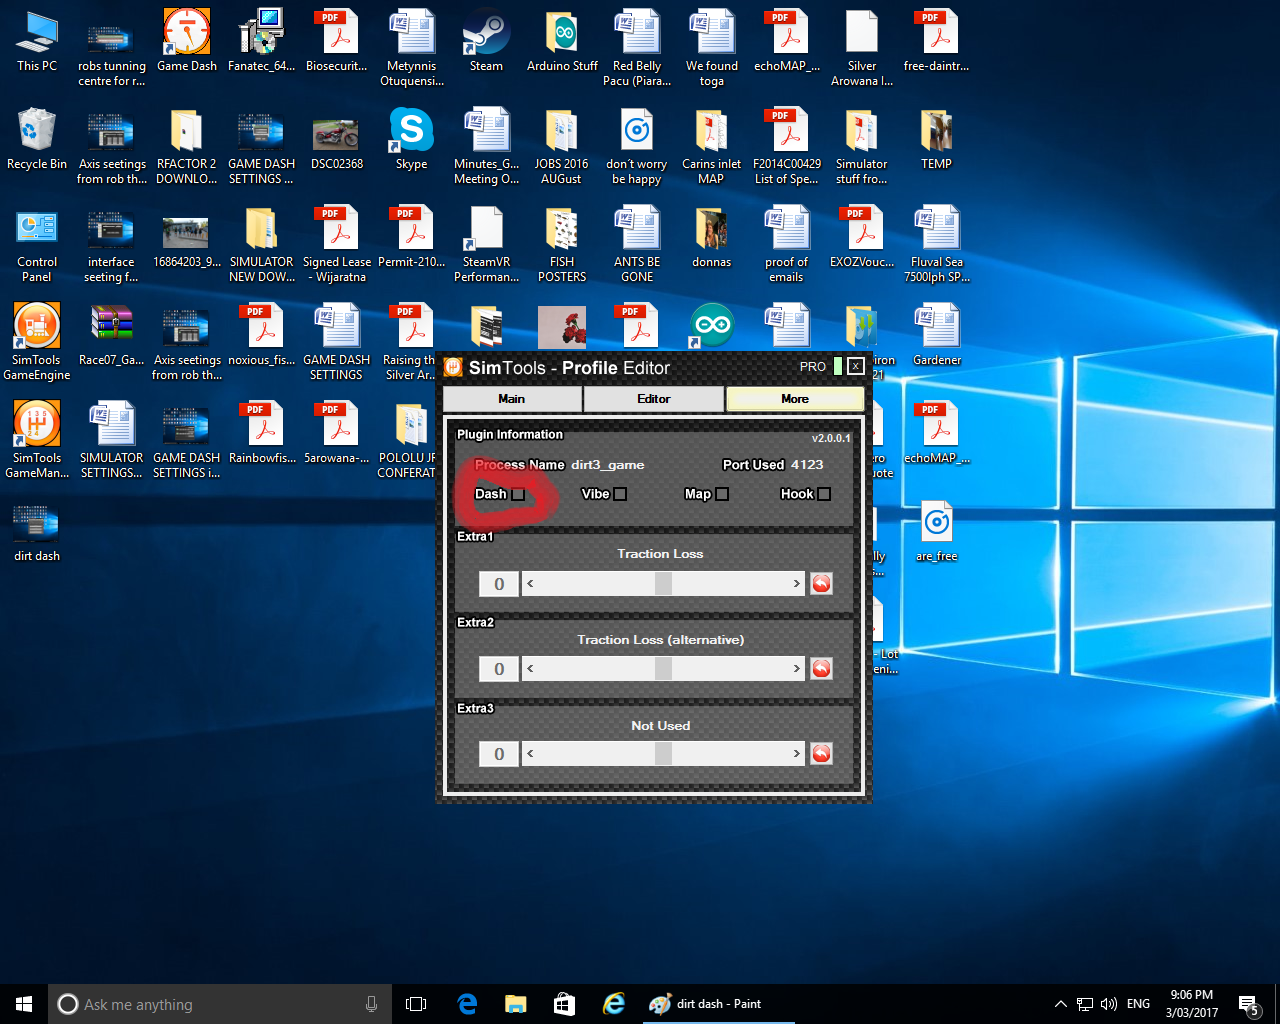This screenshot has height=1024, width=1280.
Task: Reset the Not Used extra with red button
Action: [821, 753]
